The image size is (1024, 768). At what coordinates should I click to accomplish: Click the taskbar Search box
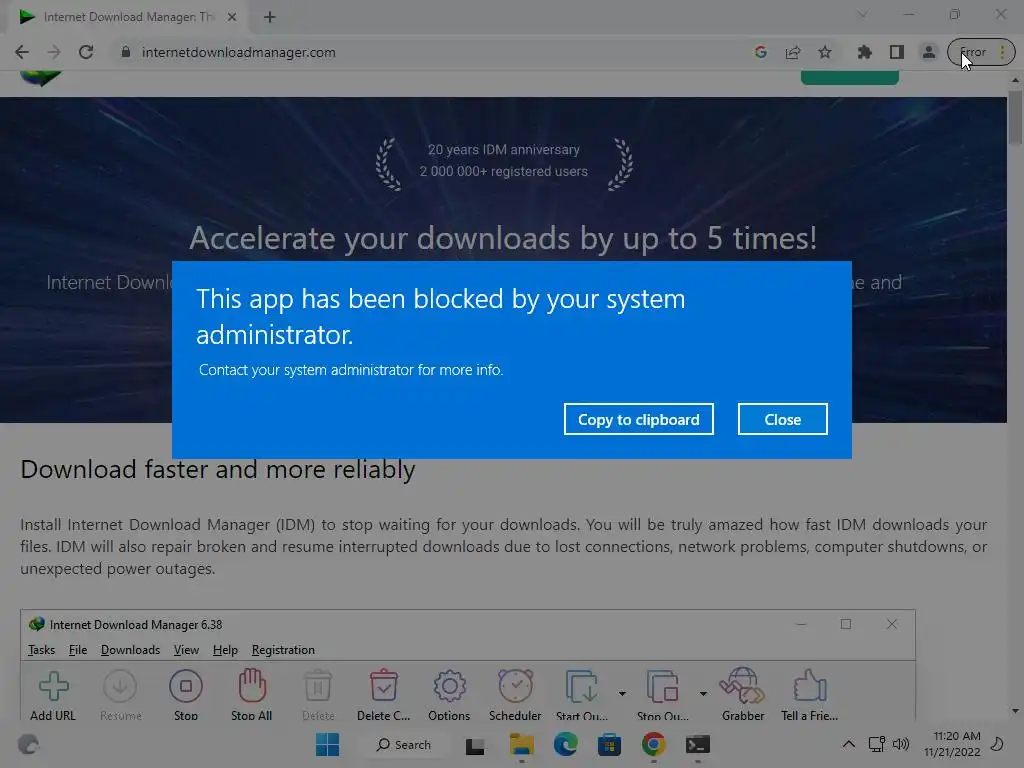pos(404,744)
